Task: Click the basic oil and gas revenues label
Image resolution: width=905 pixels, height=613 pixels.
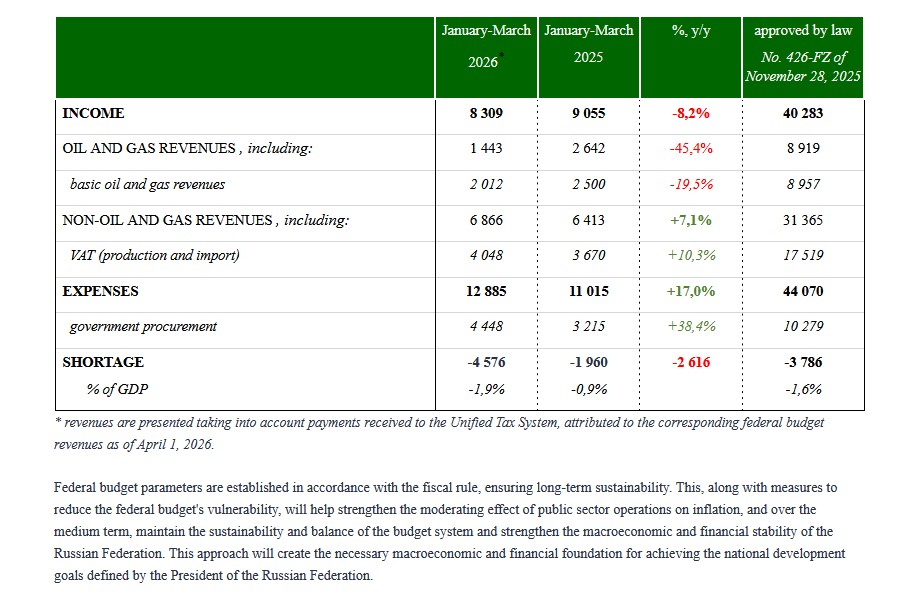Action: point(147,184)
